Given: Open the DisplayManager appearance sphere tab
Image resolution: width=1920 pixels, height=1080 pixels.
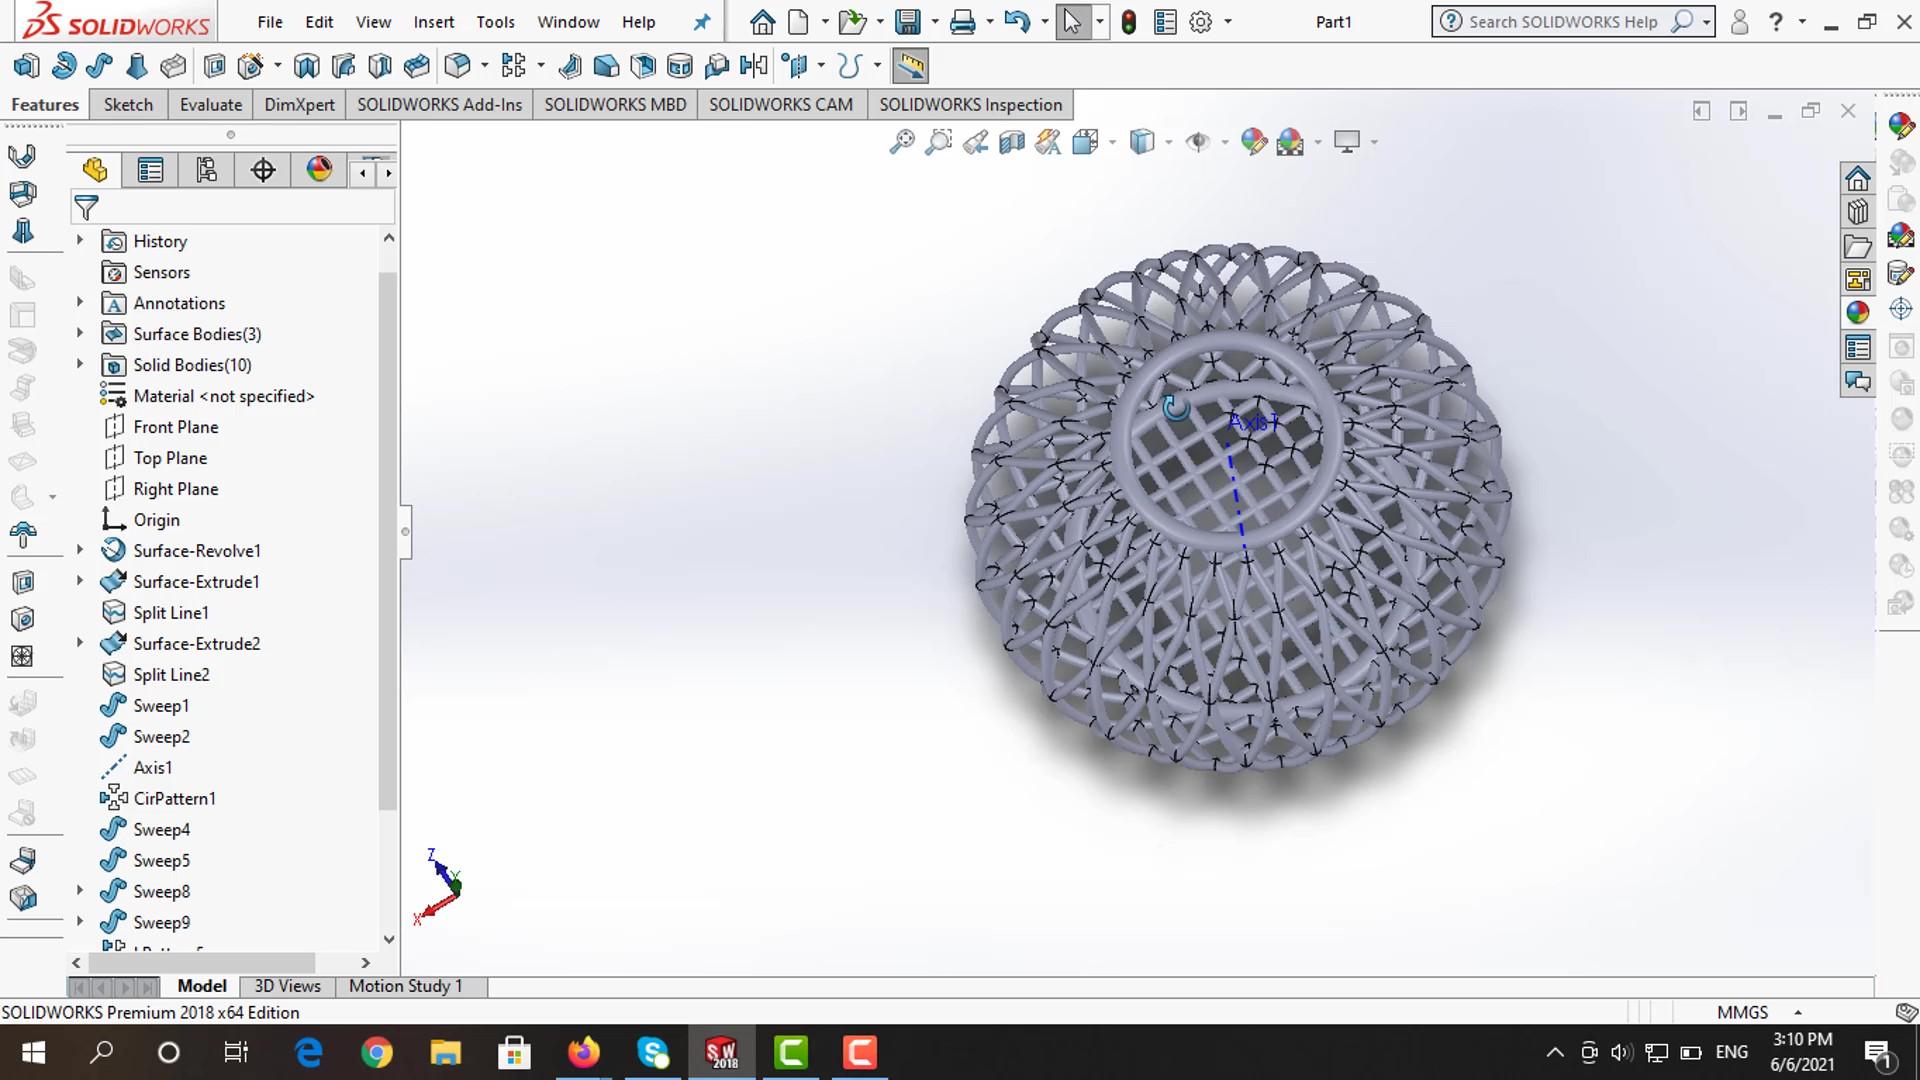Looking at the screenshot, I should click(319, 169).
